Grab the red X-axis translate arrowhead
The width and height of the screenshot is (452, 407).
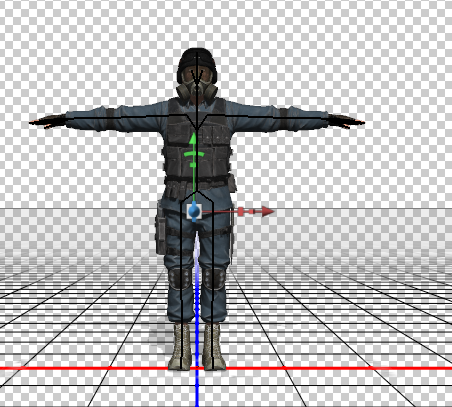pyautogui.click(x=268, y=211)
